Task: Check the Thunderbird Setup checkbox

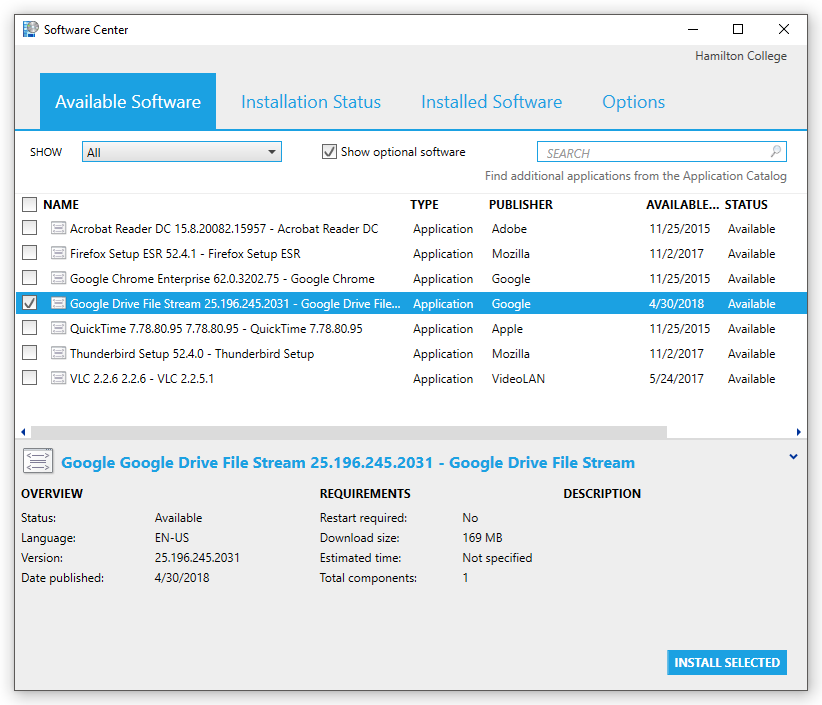Action: point(29,353)
